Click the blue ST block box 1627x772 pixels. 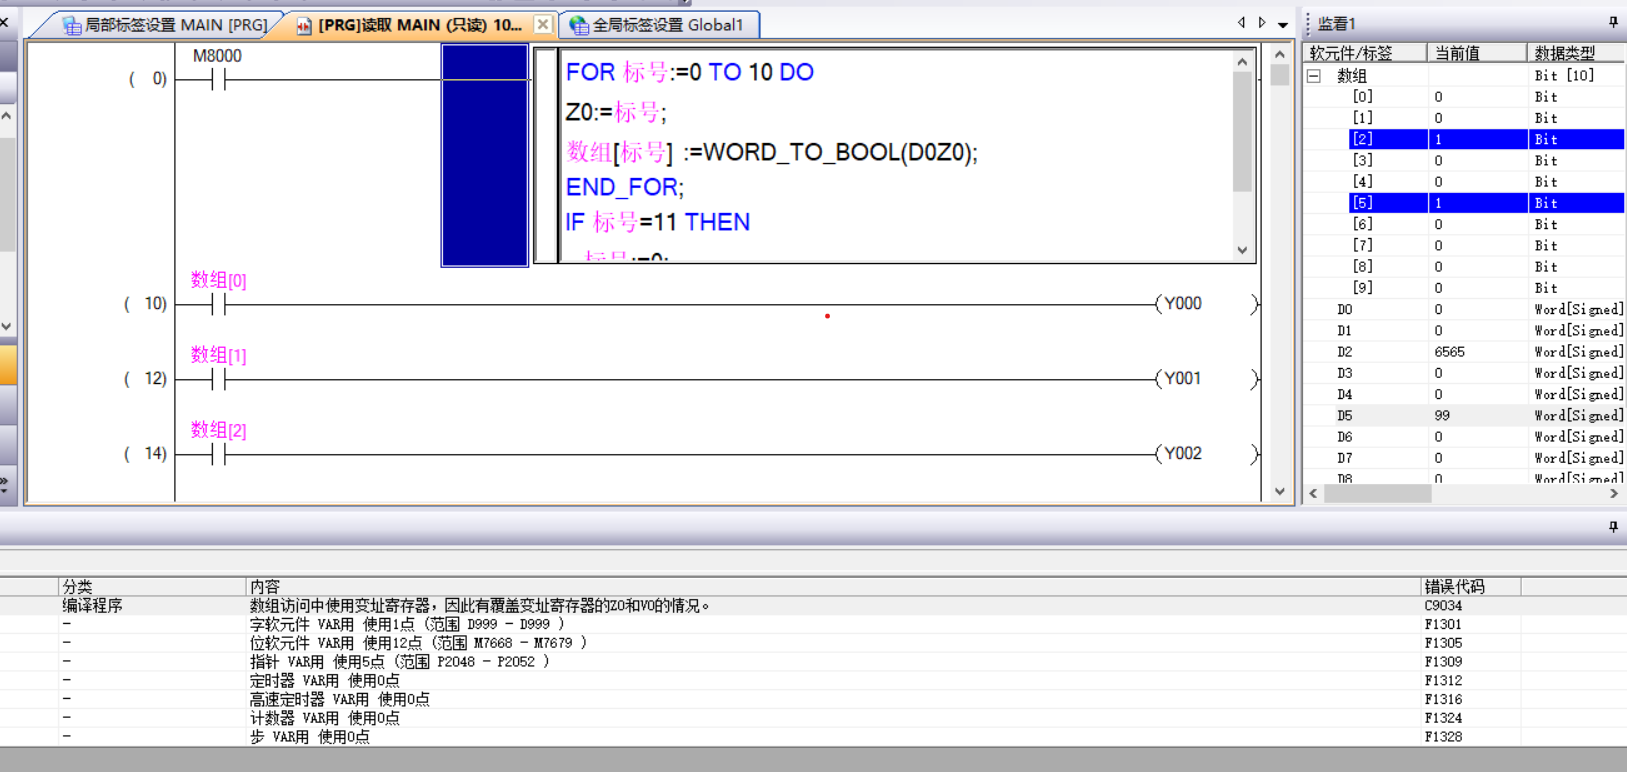484,155
